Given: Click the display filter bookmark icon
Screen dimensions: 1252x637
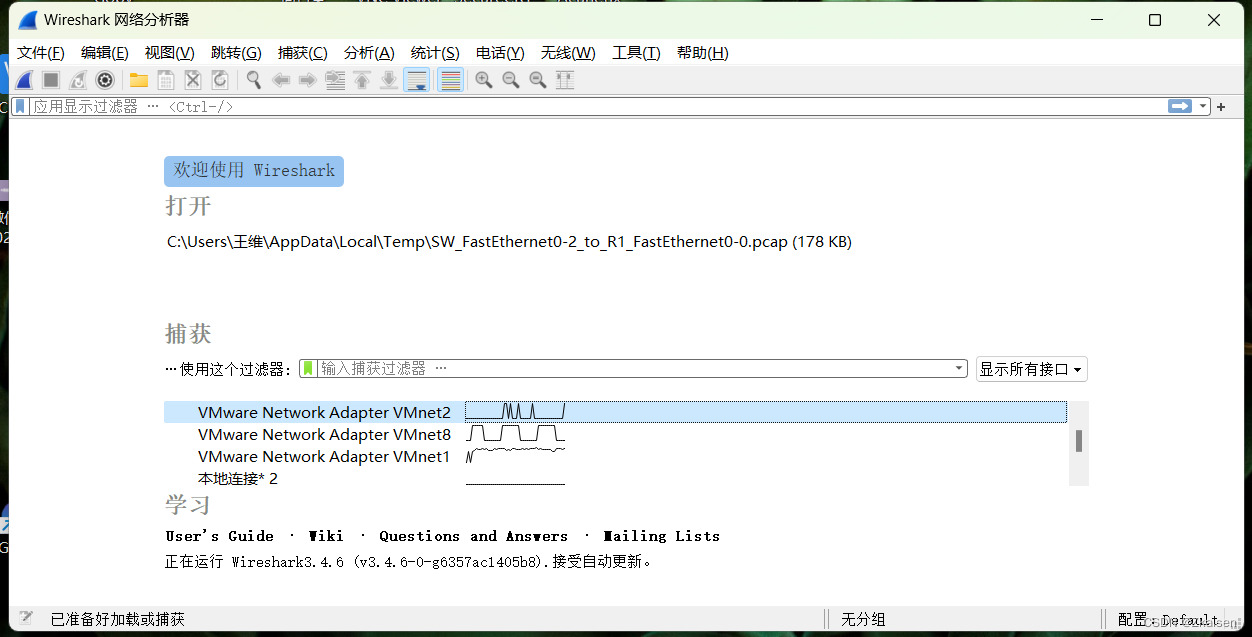Looking at the screenshot, I should (x=20, y=106).
